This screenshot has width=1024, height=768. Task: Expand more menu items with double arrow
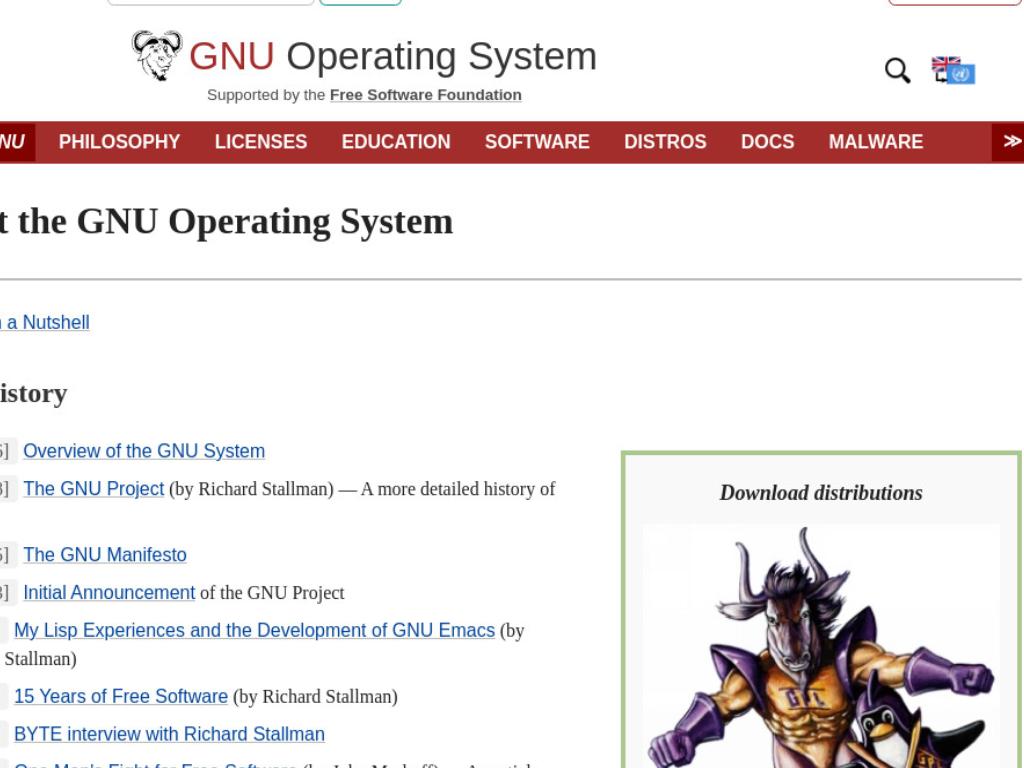pos(1010,142)
